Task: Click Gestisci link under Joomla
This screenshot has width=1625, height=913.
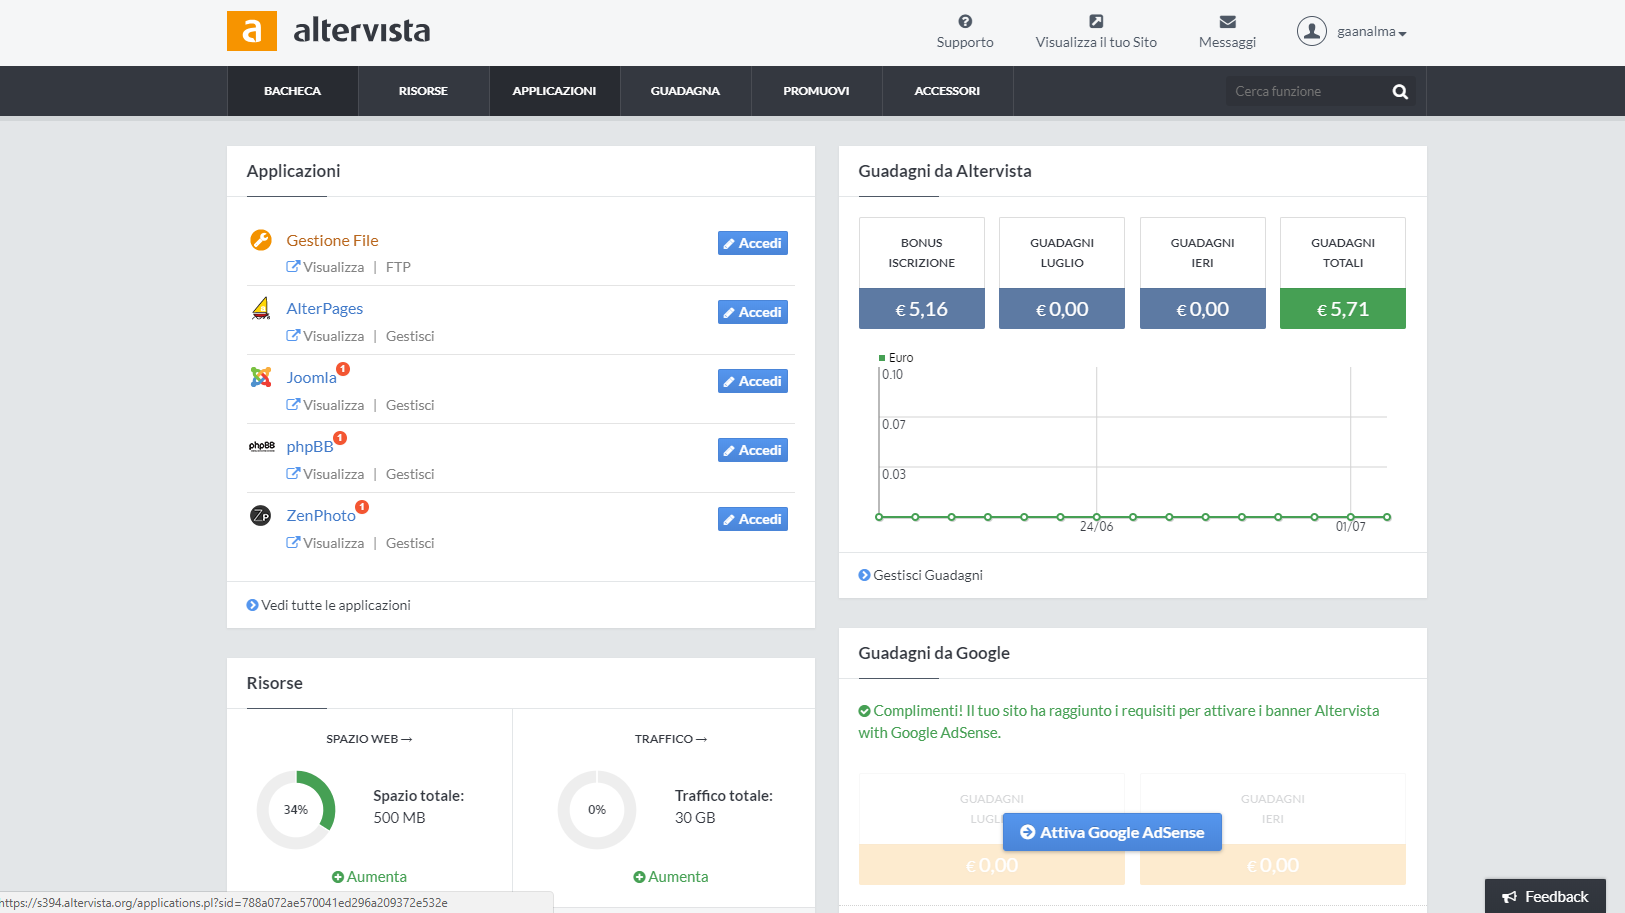Action: [410, 405]
